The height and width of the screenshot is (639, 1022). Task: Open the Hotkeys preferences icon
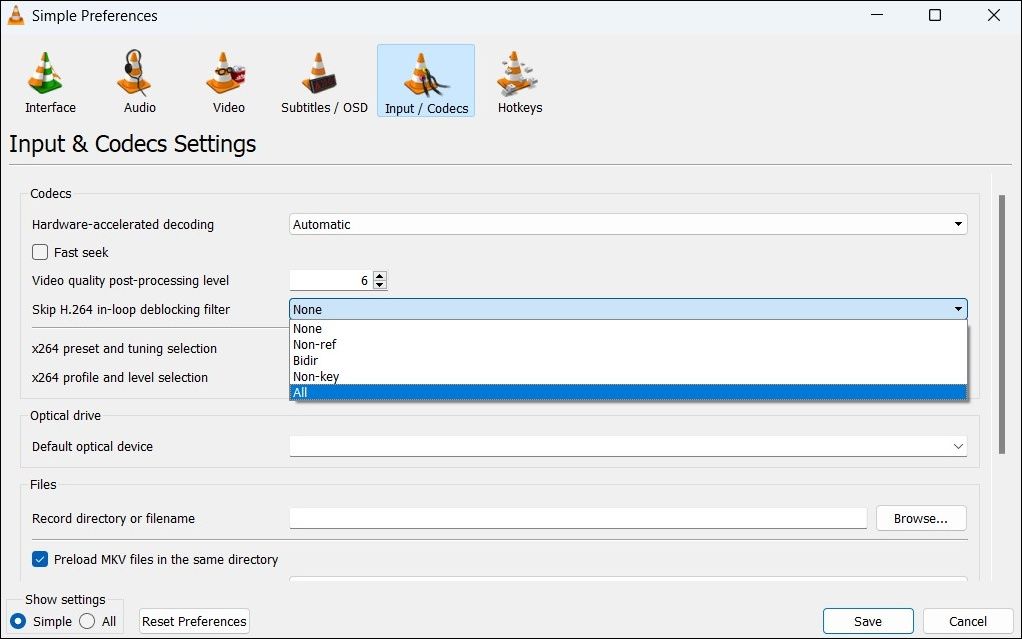[516, 72]
